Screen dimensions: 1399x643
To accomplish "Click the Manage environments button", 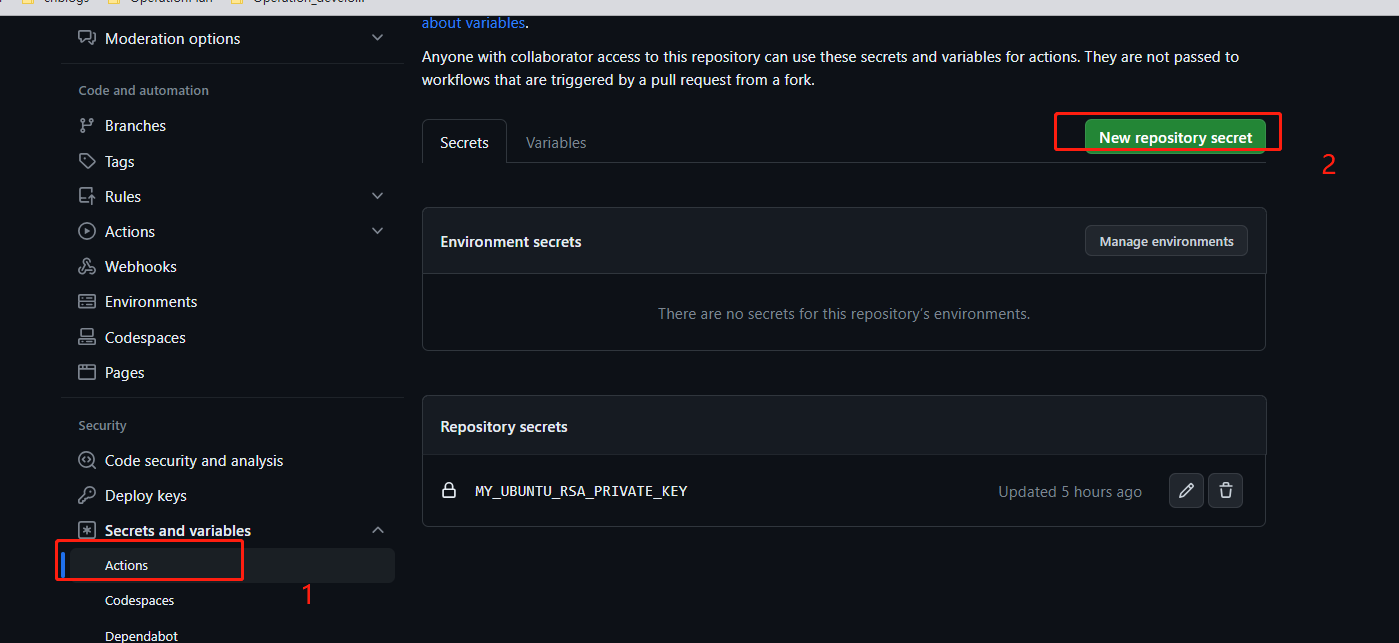I will pyautogui.click(x=1166, y=241).
